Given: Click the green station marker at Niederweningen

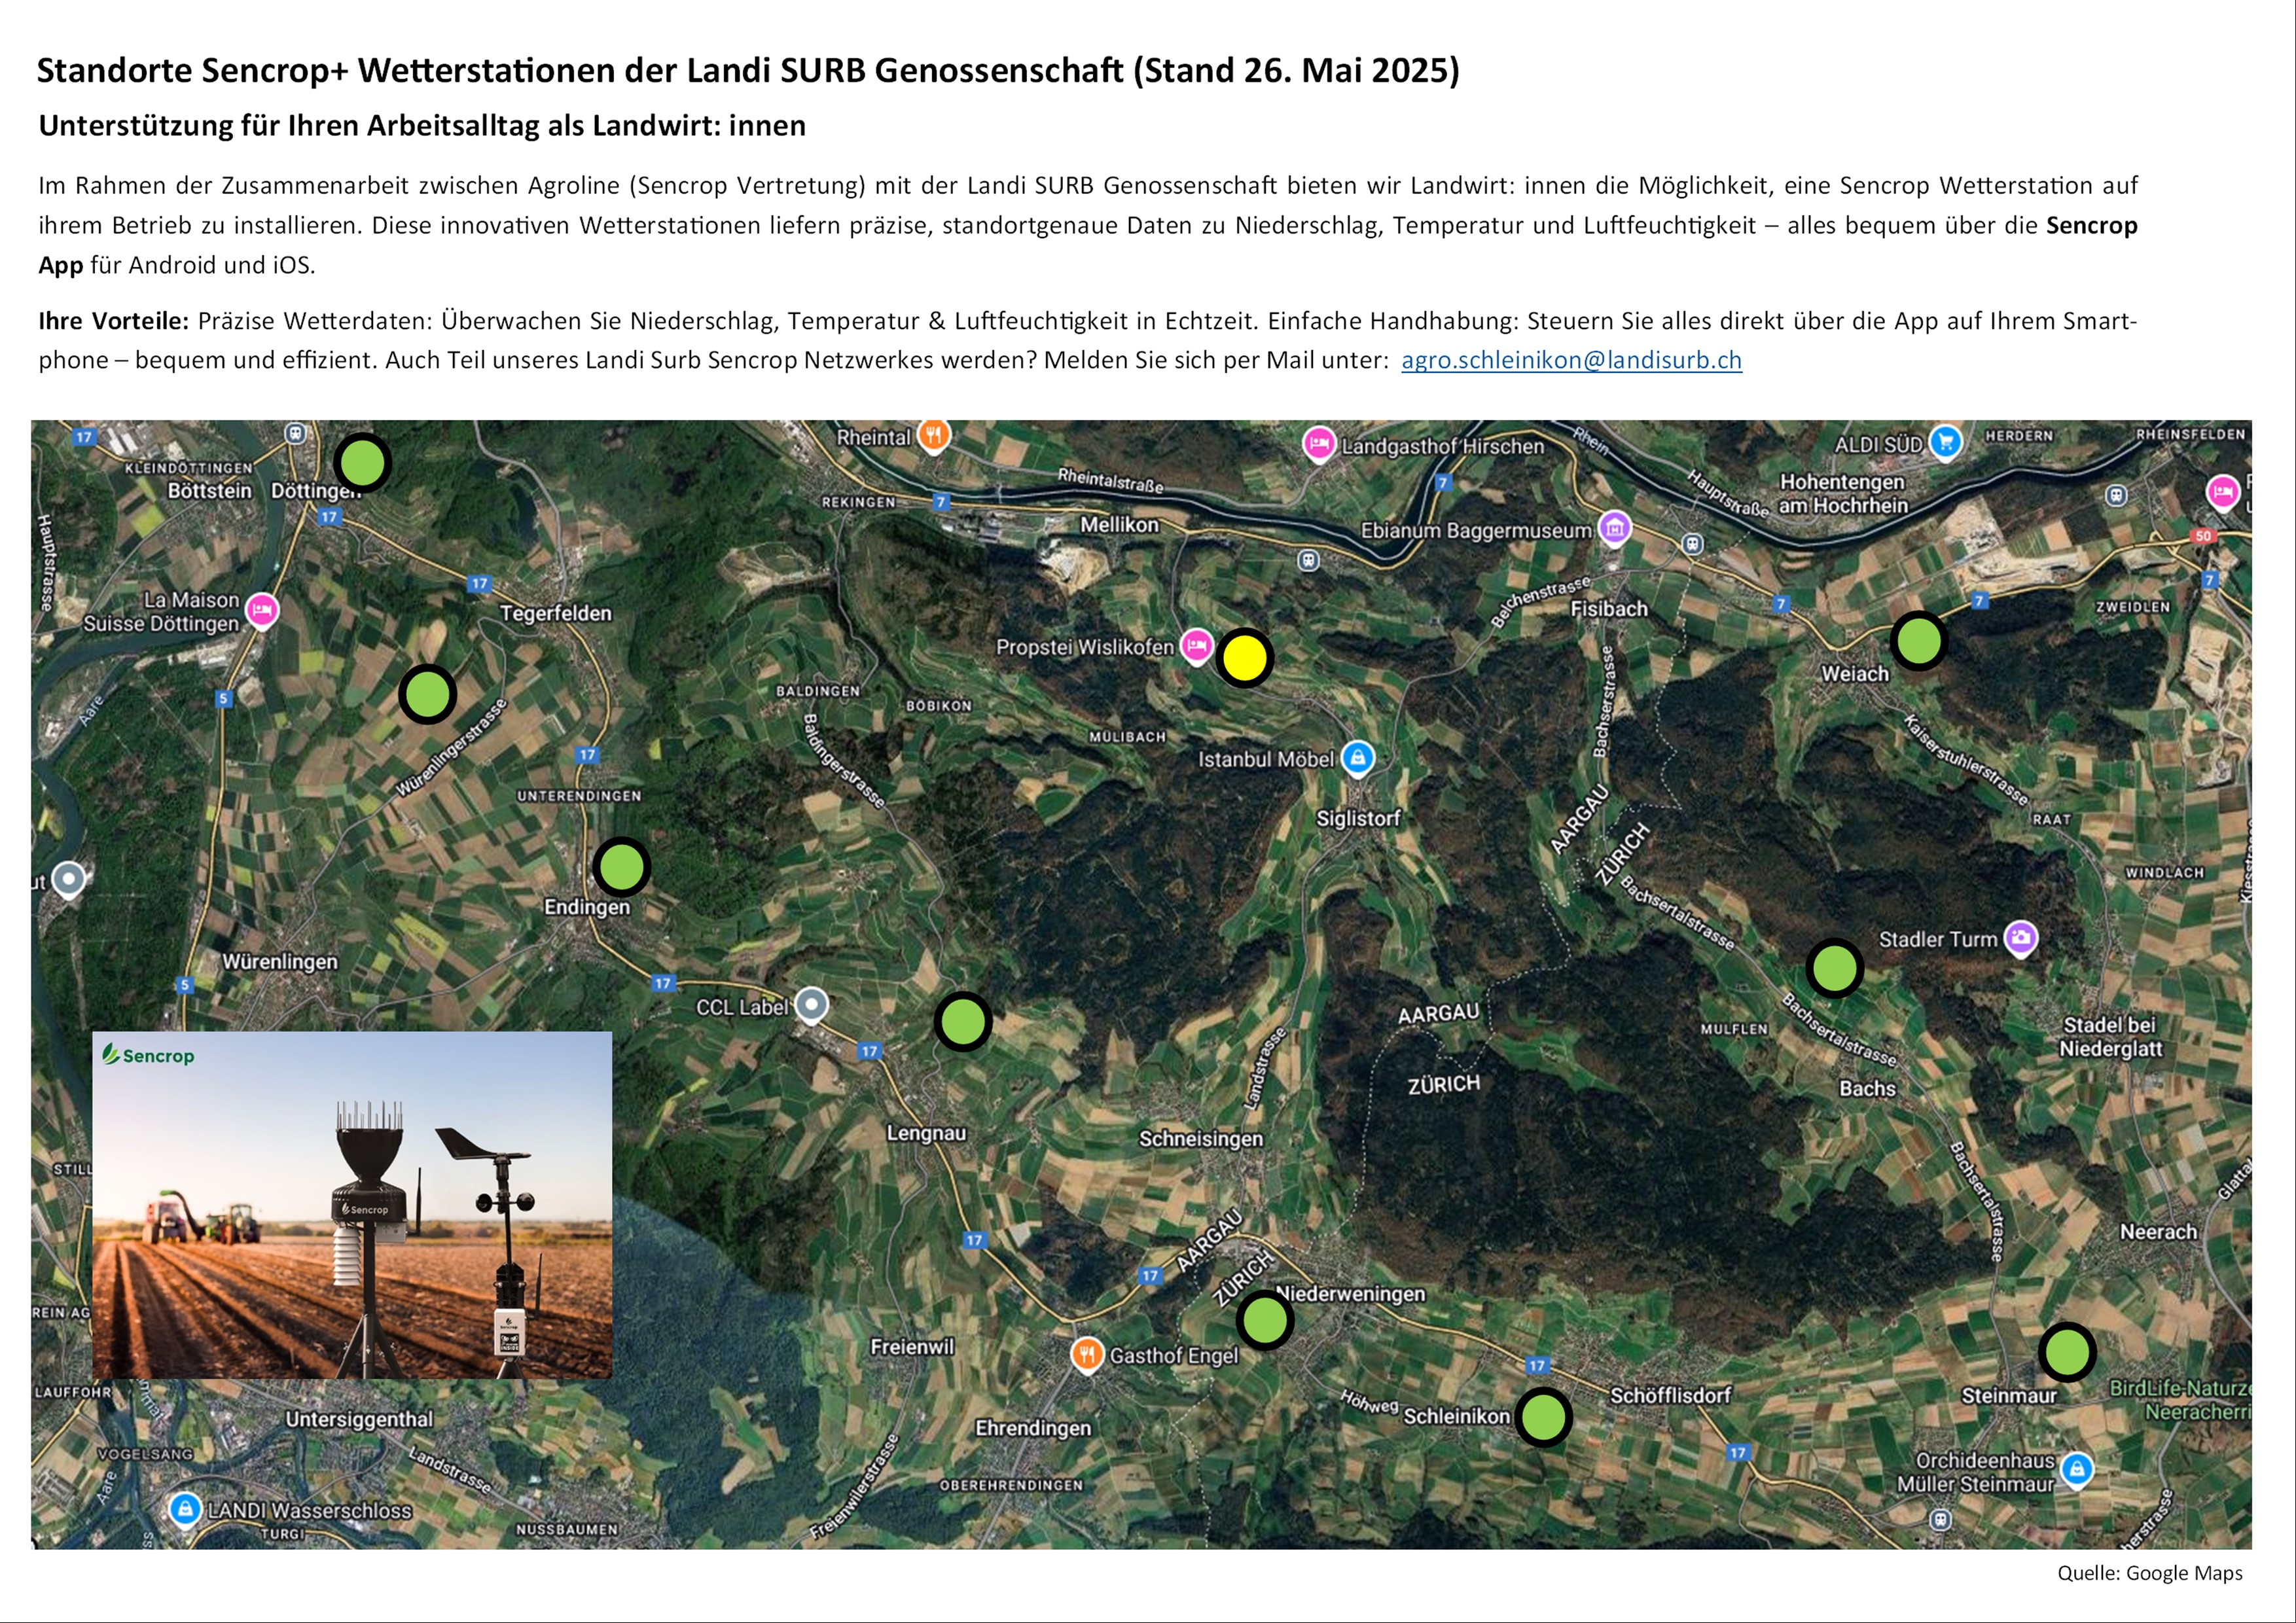Looking at the screenshot, I should 1265,1321.
